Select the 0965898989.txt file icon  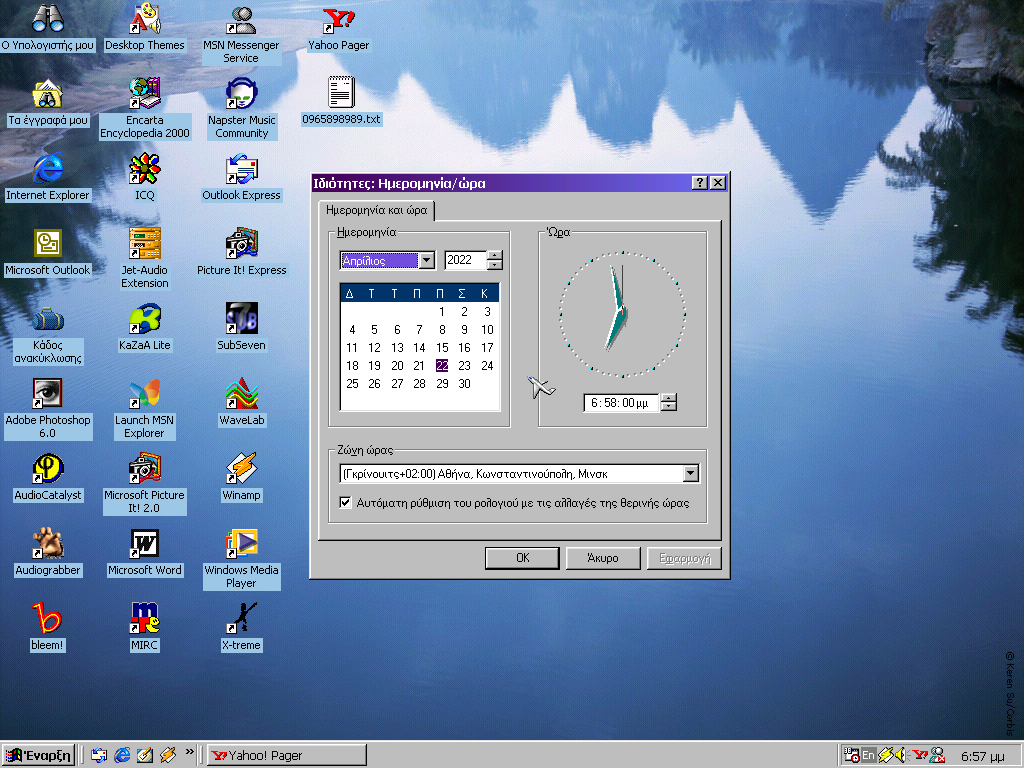coord(341,93)
